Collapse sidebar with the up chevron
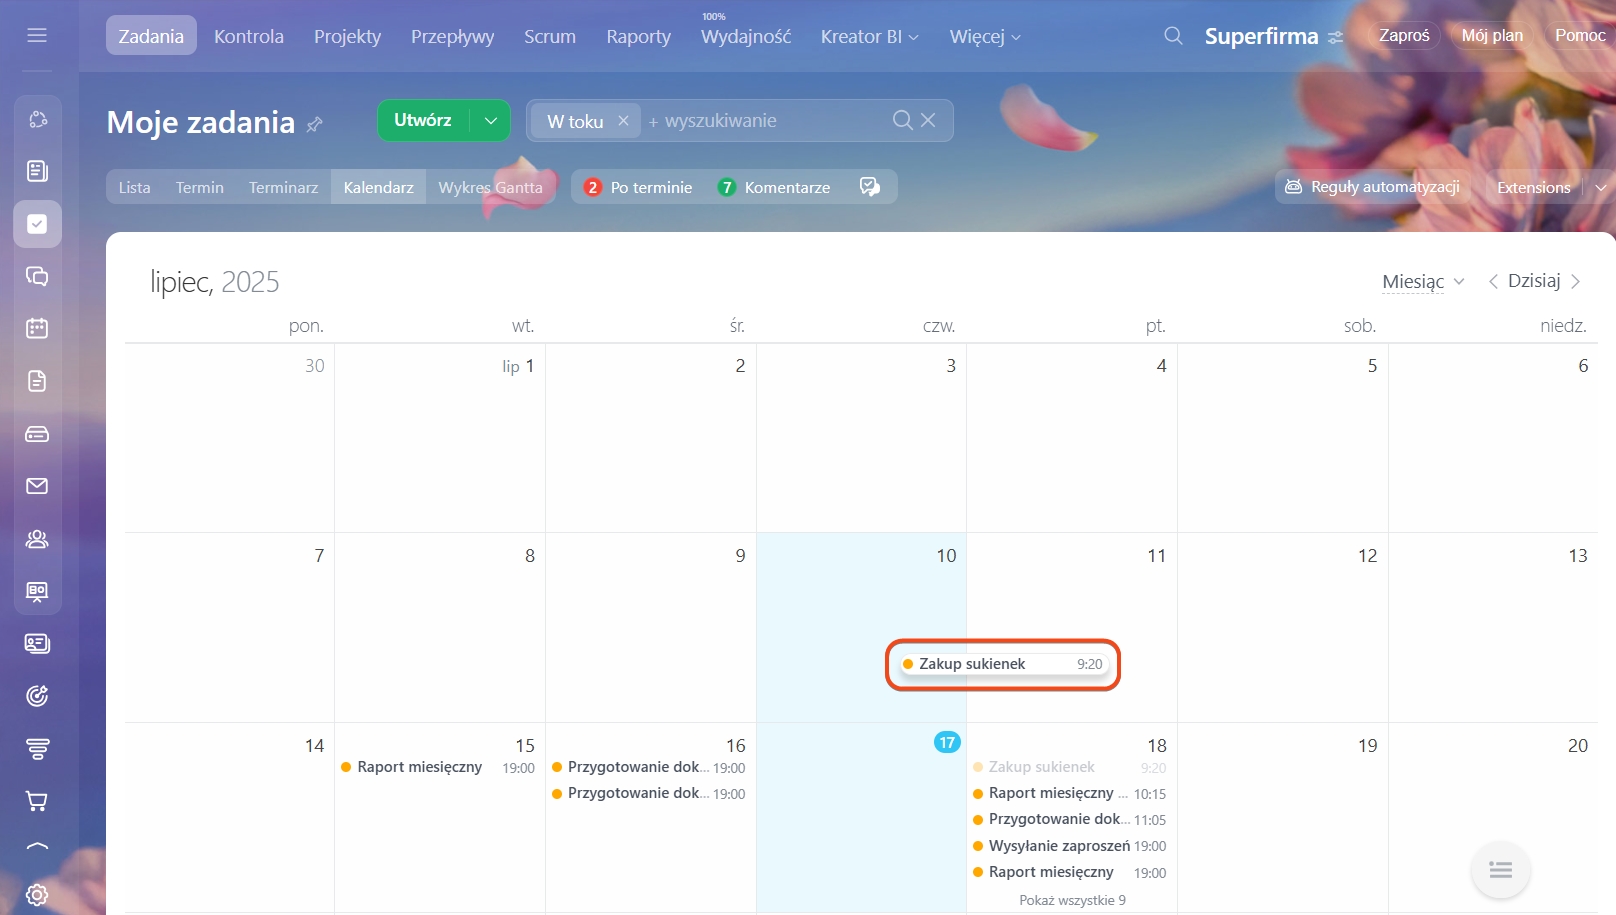 point(37,847)
